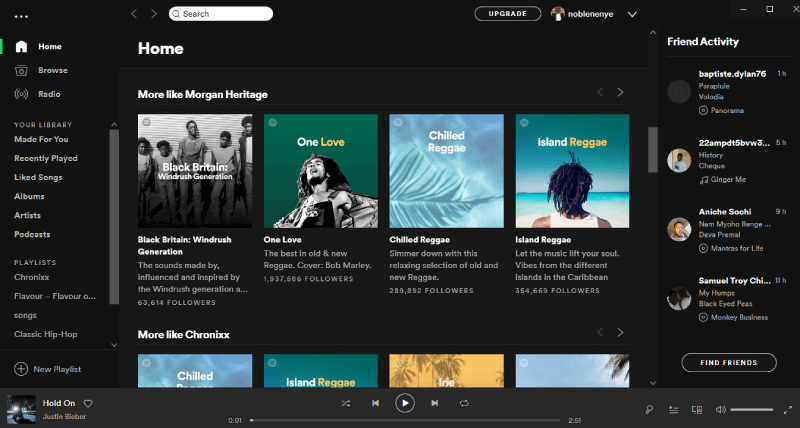Show next Chronixx recommendations
This screenshot has width=800, height=428.
(x=620, y=333)
